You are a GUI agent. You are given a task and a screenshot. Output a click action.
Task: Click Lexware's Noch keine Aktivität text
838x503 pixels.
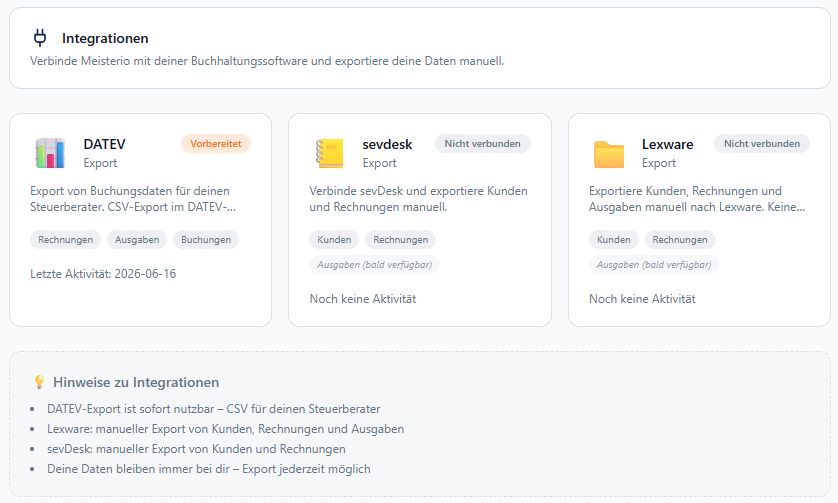point(642,299)
